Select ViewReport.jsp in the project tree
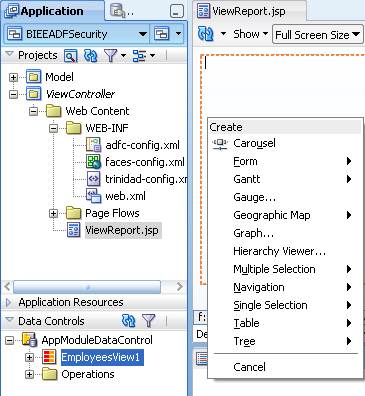The width and height of the screenshot is (365, 396). pyautogui.click(x=122, y=230)
